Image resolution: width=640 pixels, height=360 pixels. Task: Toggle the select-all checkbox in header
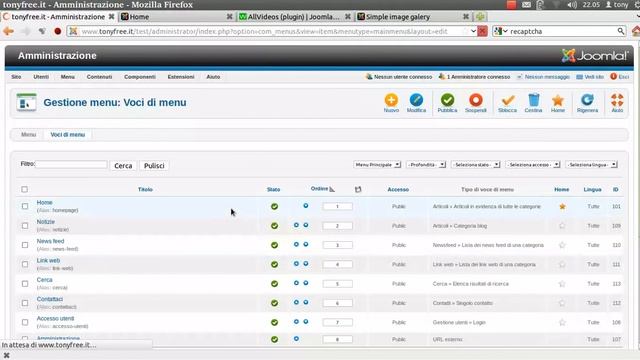[x=24, y=189]
